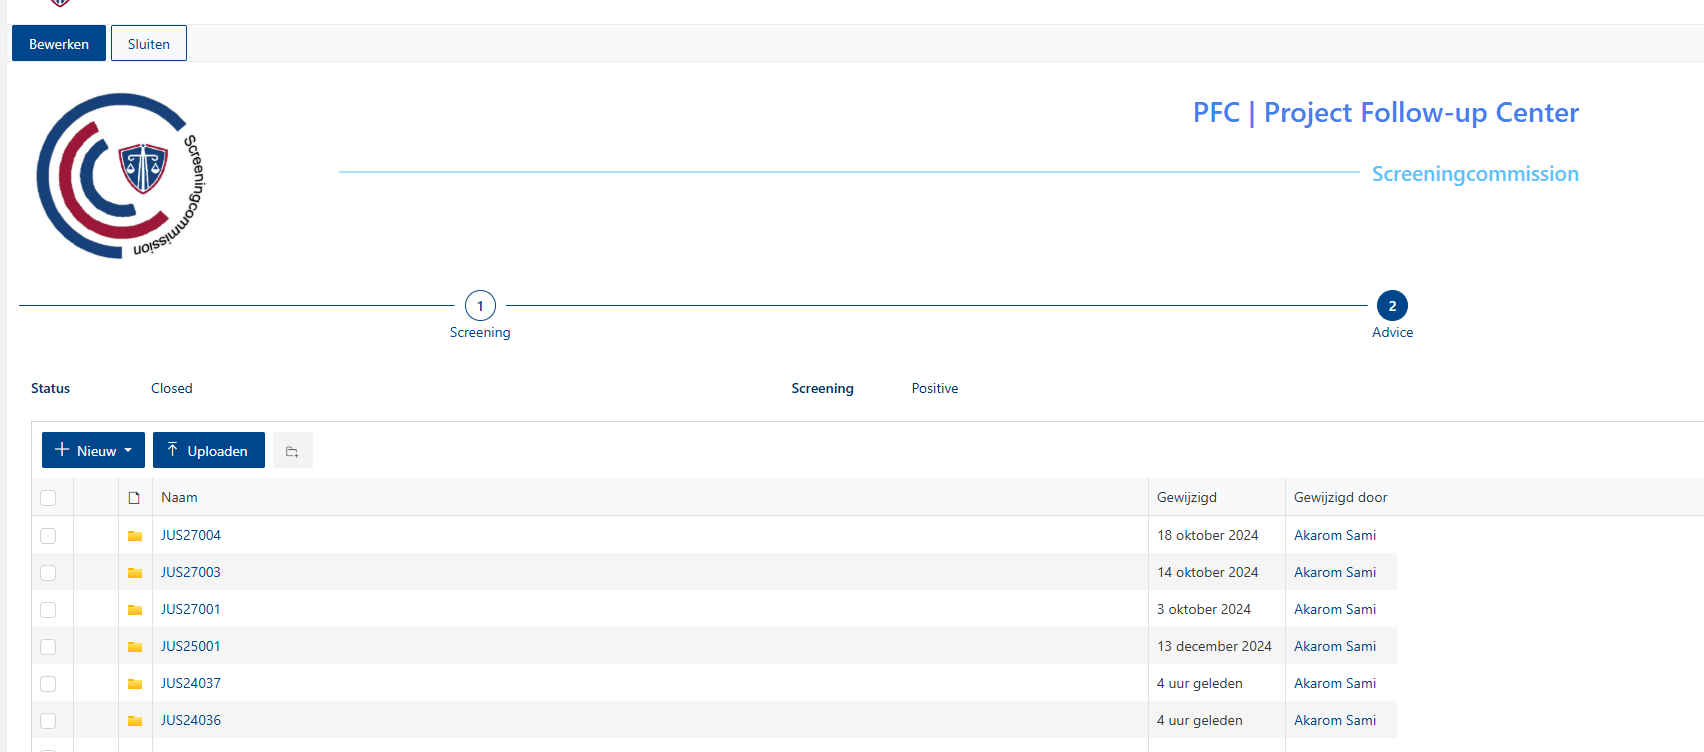Select the JUS27001 row checkbox
Image resolution: width=1704 pixels, height=752 pixels.
(x=48, y=610)
